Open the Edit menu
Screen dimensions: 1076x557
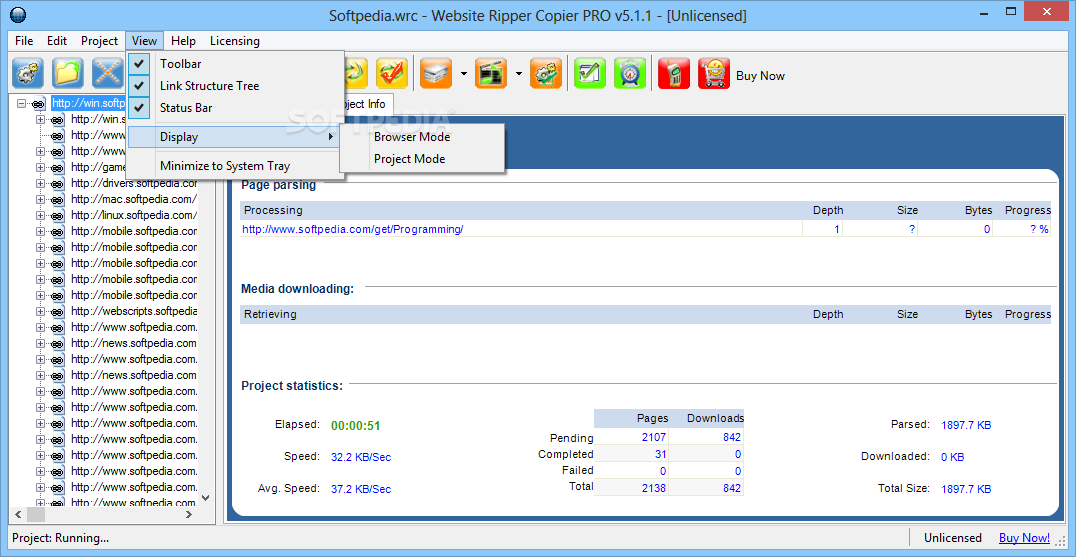tap(57, 40)
